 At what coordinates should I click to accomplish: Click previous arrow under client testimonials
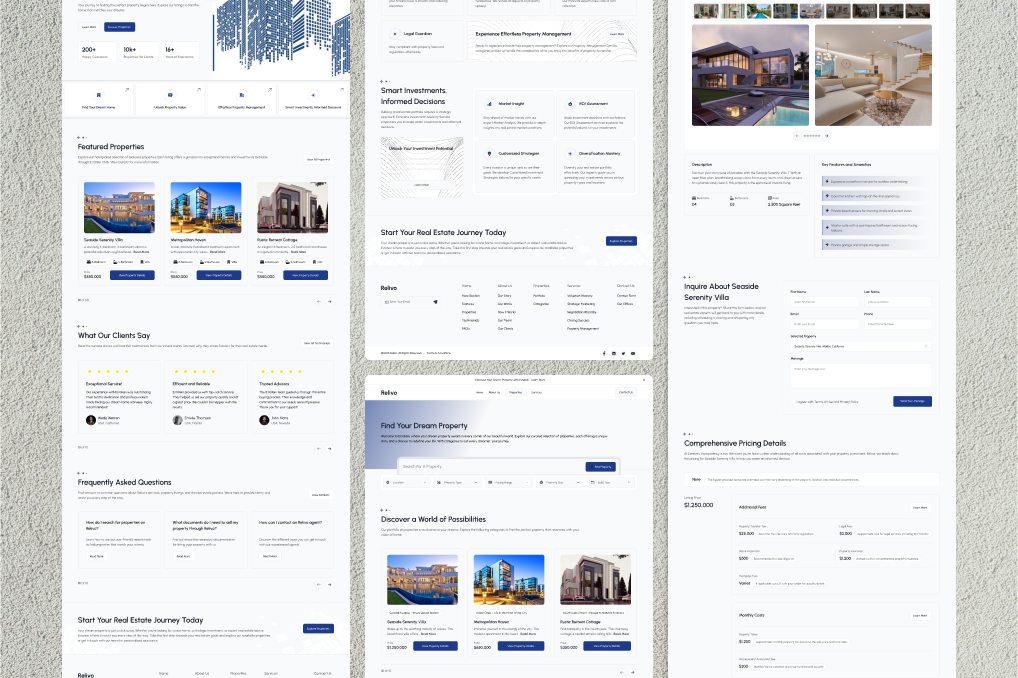pos(319,447)
